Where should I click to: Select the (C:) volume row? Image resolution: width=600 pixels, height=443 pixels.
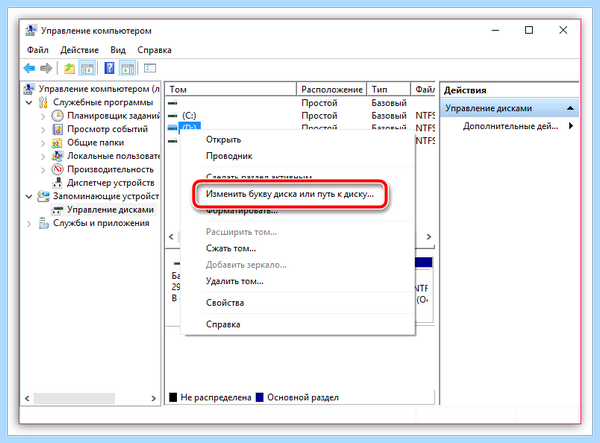pyautogui.click(x=300, y=116)
